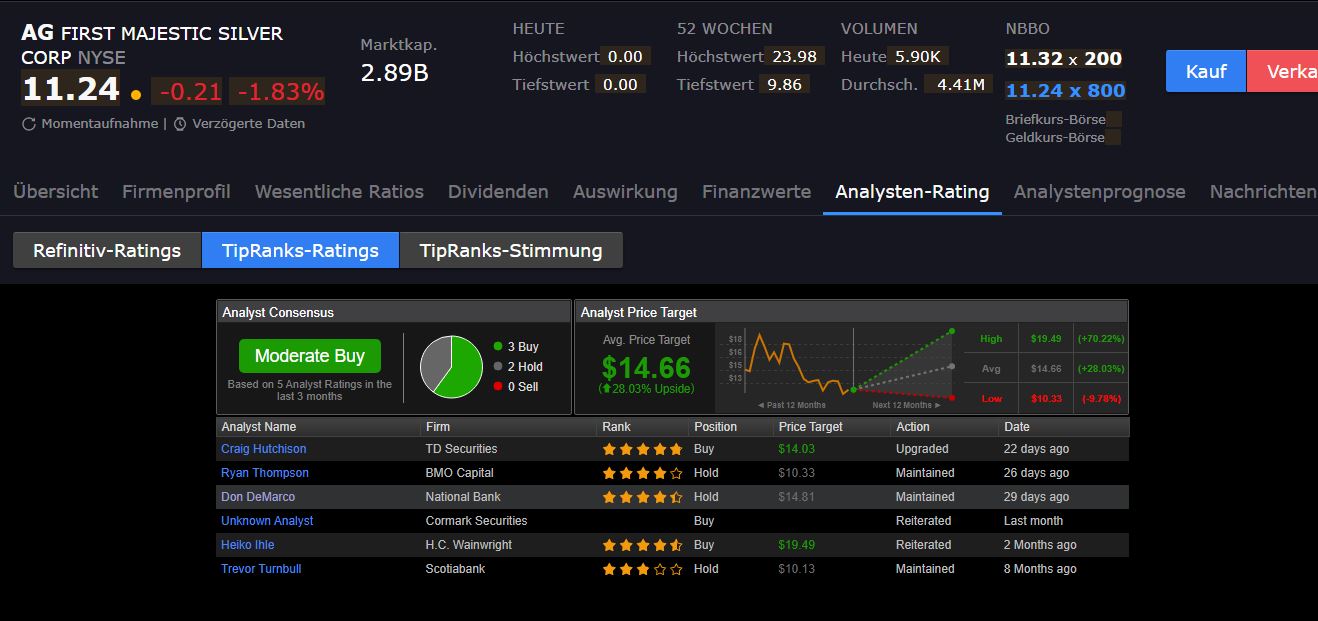Sort by Rank column header
Image resolution: width=1318 pixels, height=621 pixels.
click(x=616, y=427)
